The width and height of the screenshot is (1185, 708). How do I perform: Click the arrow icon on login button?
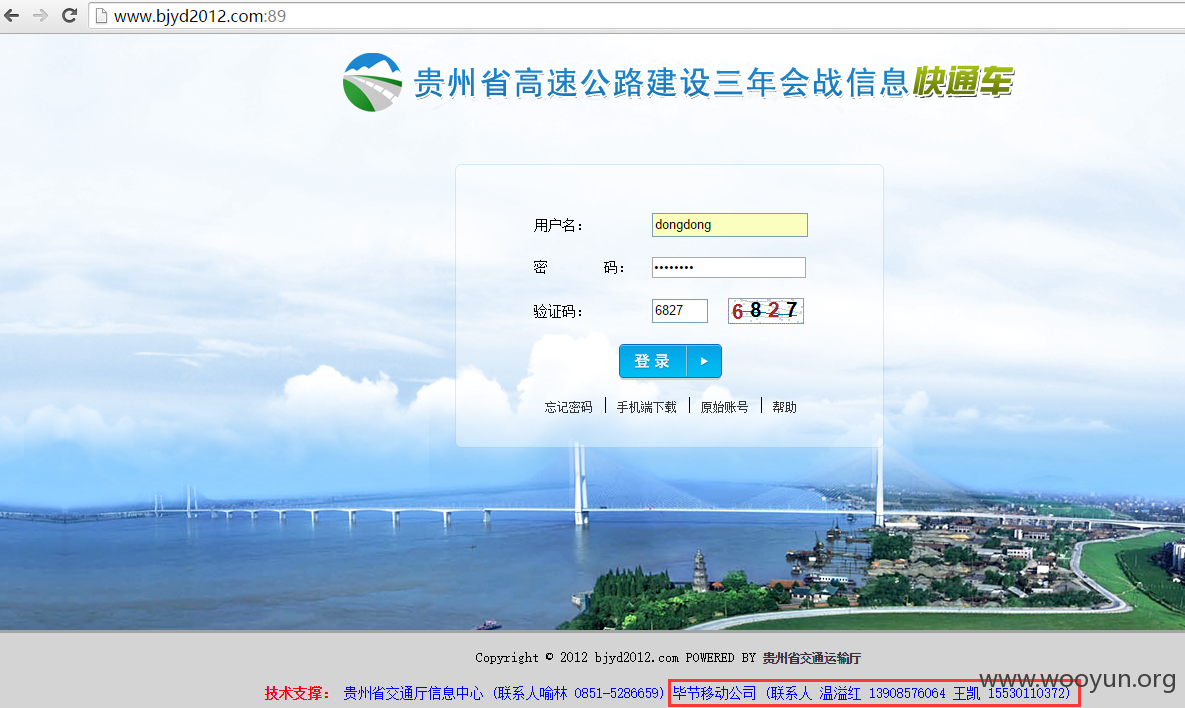coord(704,361)
